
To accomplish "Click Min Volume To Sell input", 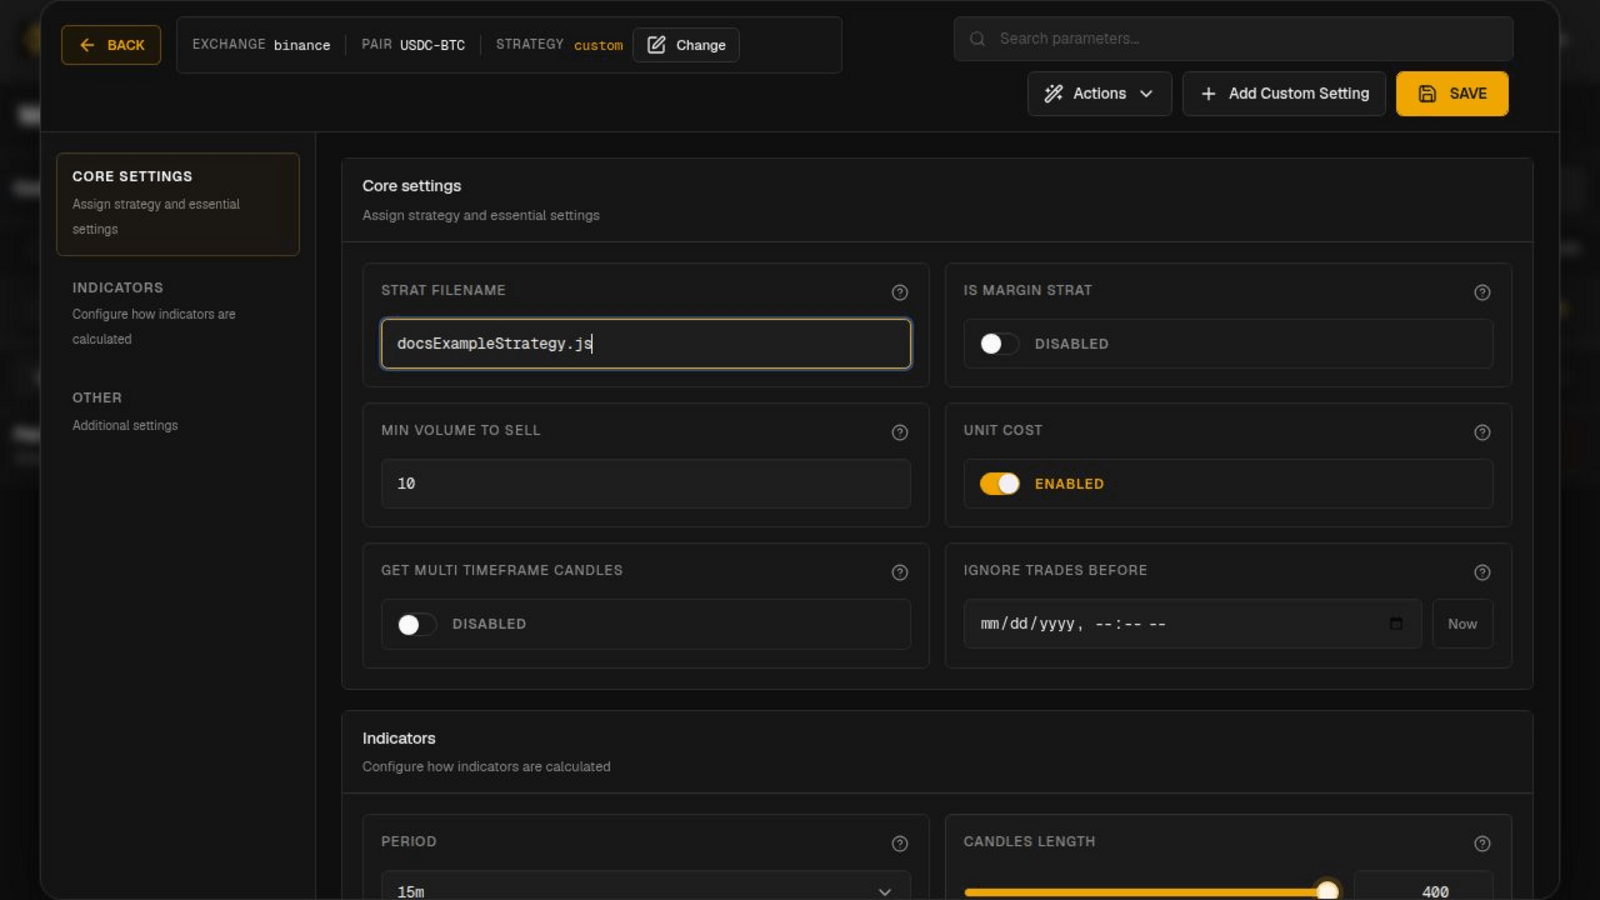I will tap(645, 484).
